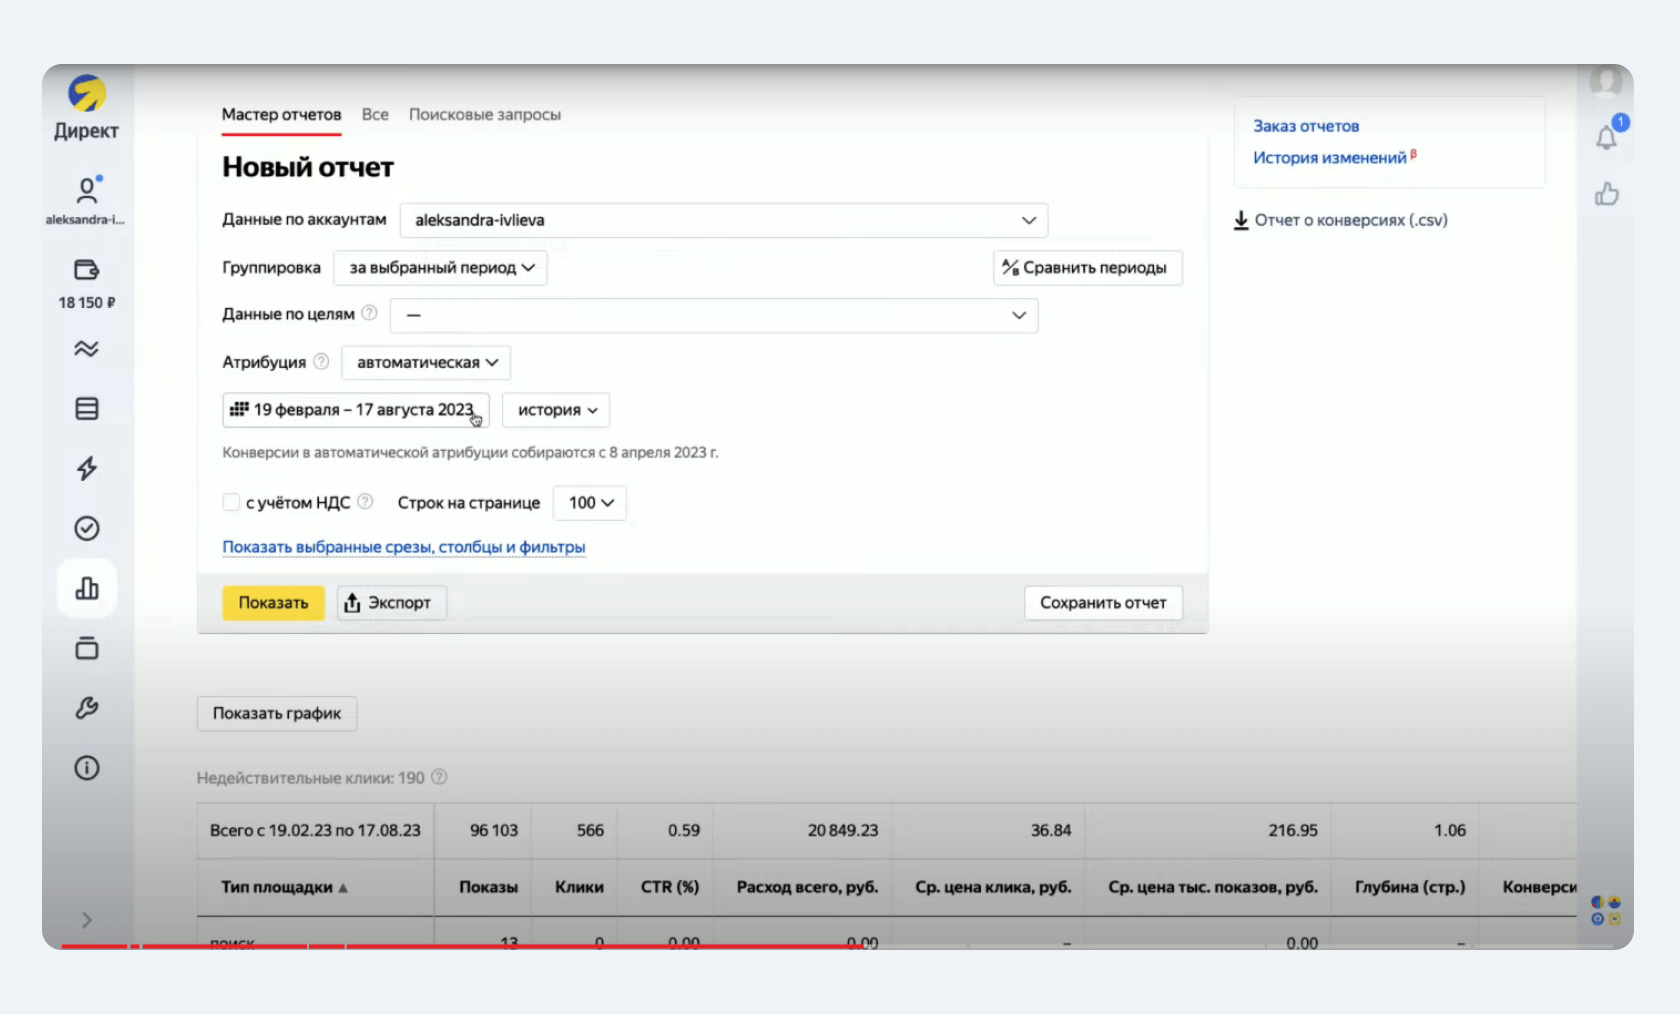The height and width of the screenshot is (1014, 1680).
Task: Click the Экспорт button
Action: pyautogui.click(x=391, y=603)
